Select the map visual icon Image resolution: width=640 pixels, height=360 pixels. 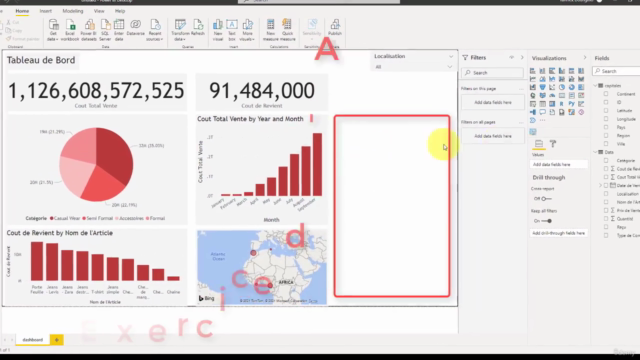pyautogui.click(x=533, y=96)
